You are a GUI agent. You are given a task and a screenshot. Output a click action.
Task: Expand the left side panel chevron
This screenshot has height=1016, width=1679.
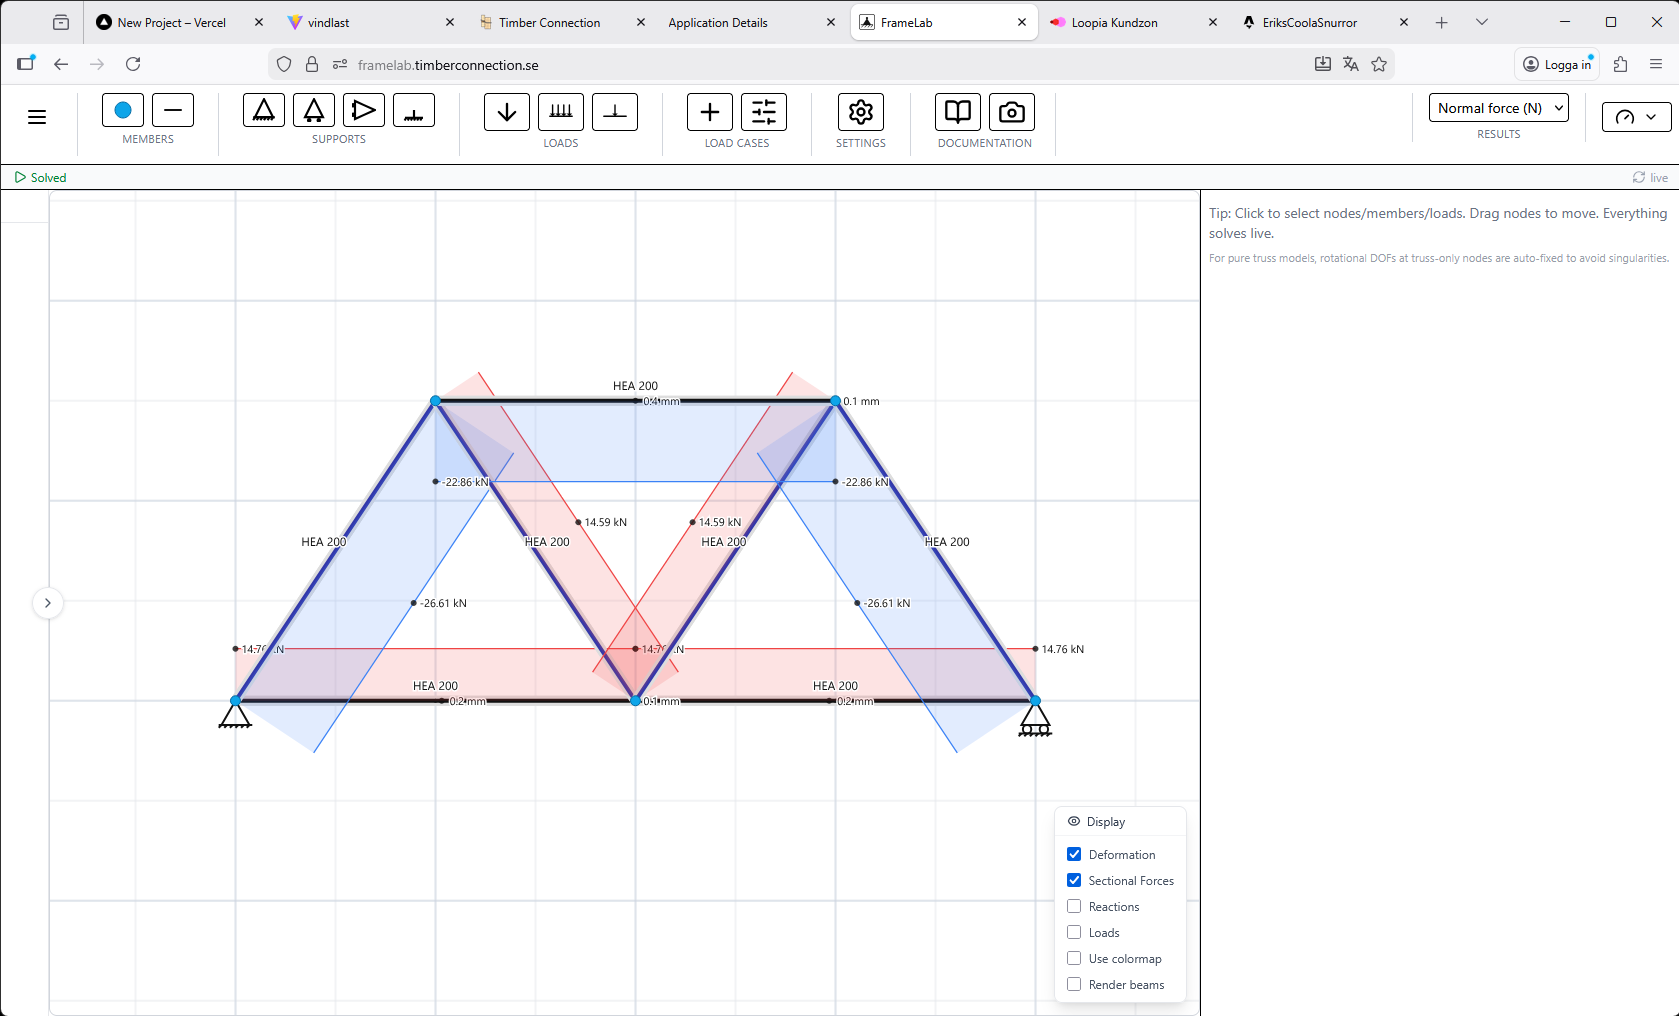coord(47,603)
